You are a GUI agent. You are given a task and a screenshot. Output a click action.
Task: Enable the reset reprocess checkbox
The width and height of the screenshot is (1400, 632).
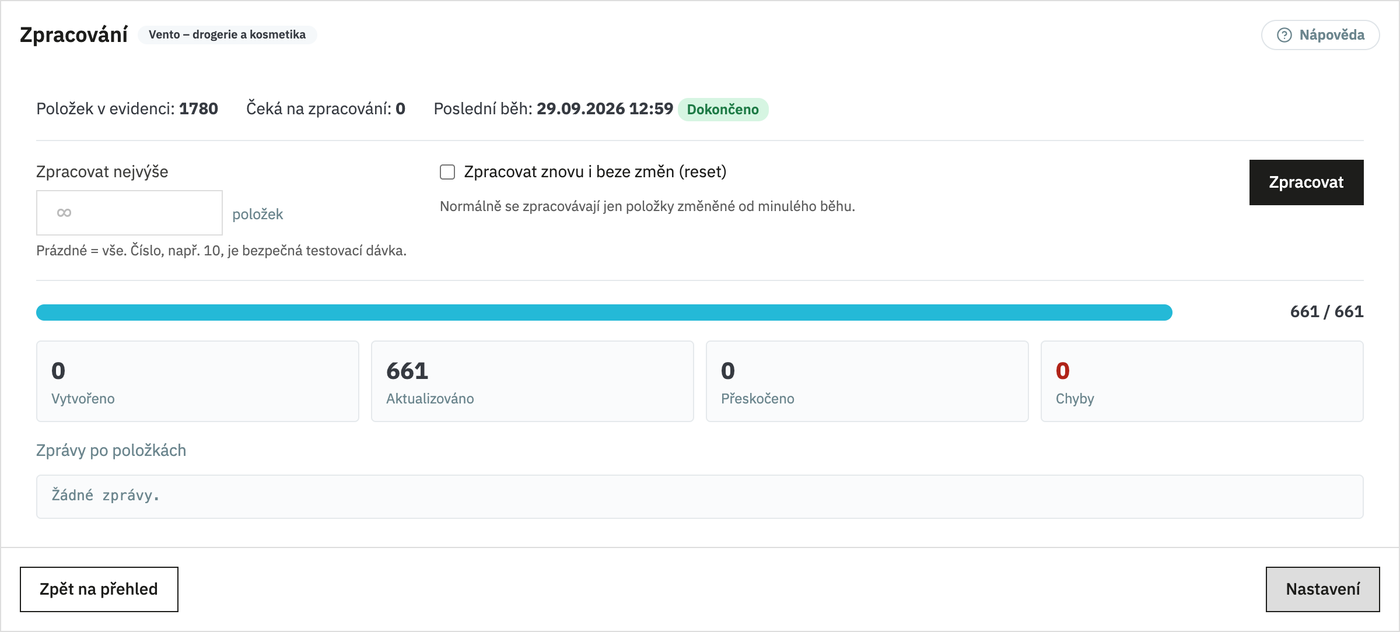pos(448,172)
